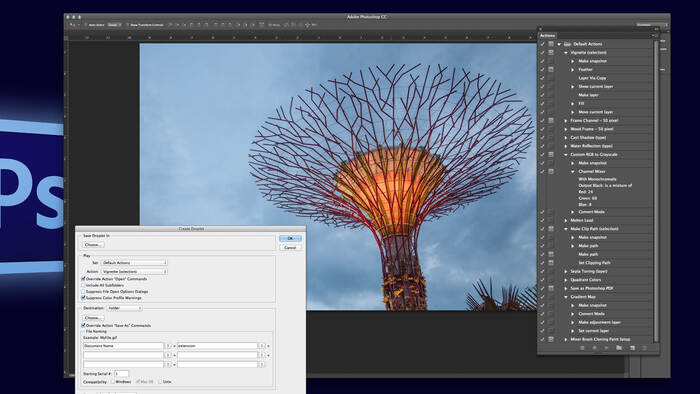Click the Delete trash icon in Actions panel

click(644, 348)
